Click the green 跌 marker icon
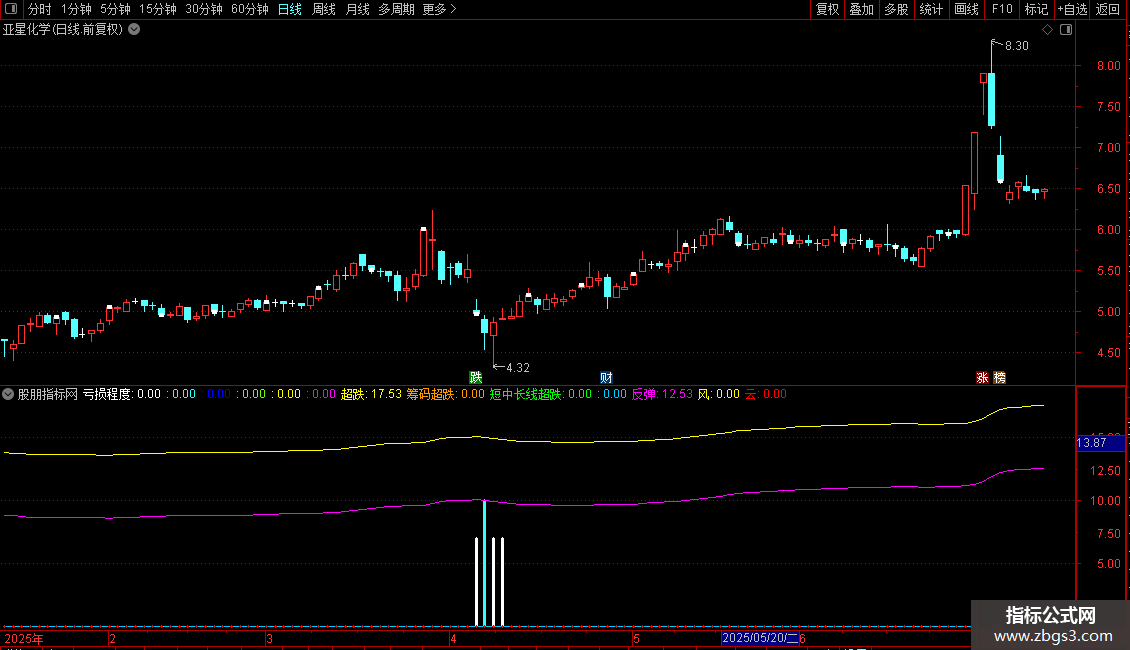 point(476,378)
